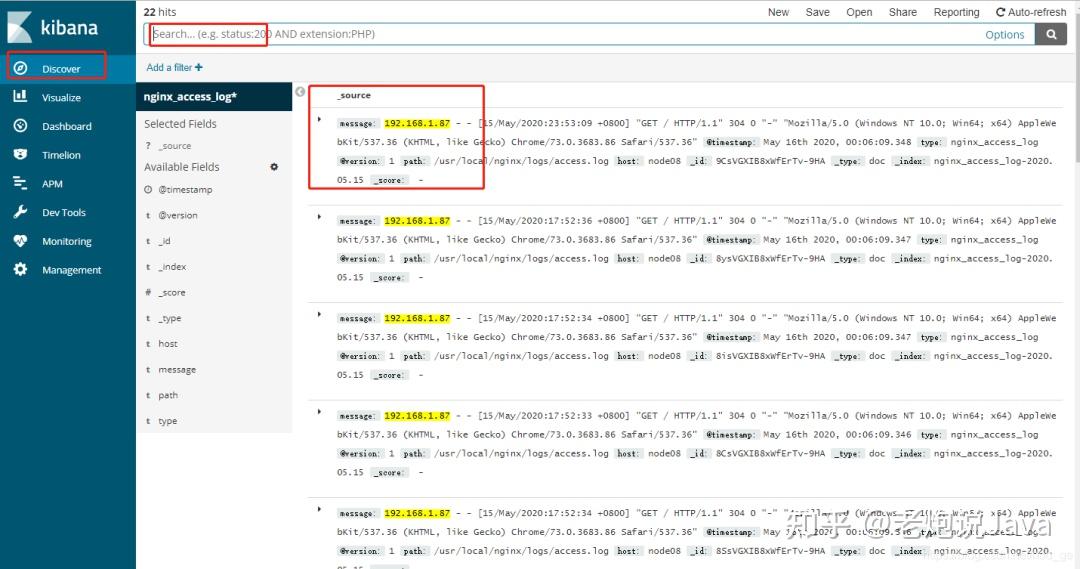
Task: Click the plus icon next to Add a filter
Action: click(x=199, y=68)
